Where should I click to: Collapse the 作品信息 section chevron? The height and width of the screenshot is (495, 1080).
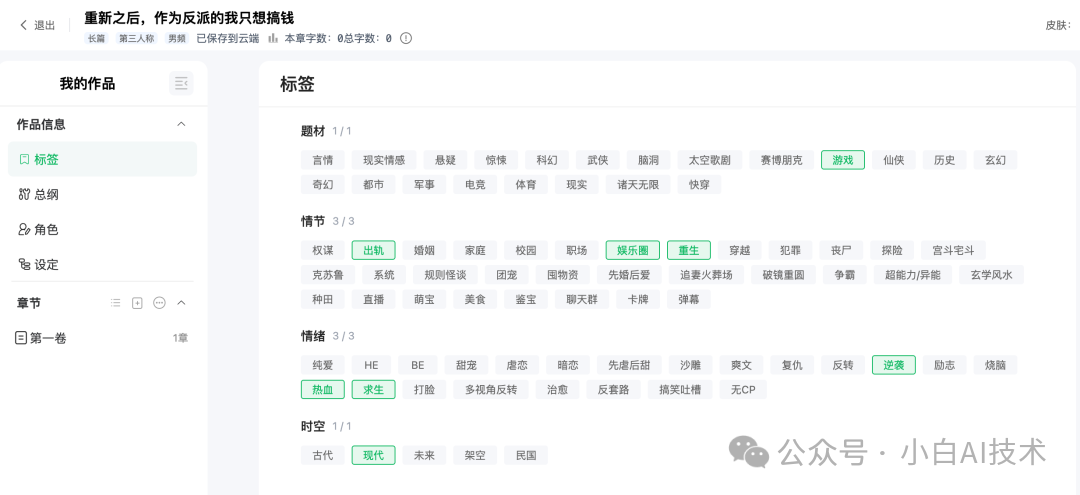click(x=181, y=125)
